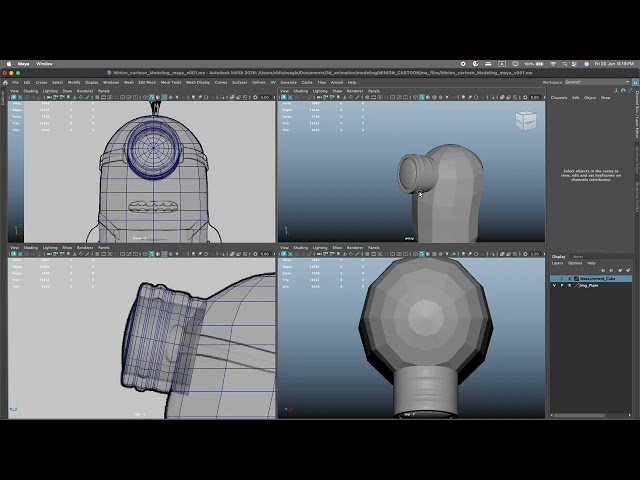Toggle playback P of Measurement_Cube layer
640x480 pixels.
tap(562, 279)
